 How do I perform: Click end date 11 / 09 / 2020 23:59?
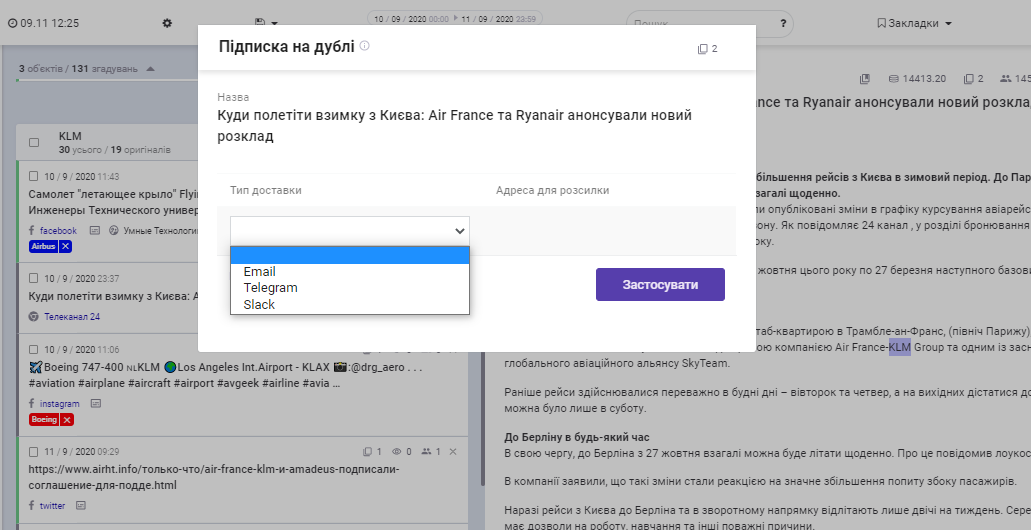498,19
